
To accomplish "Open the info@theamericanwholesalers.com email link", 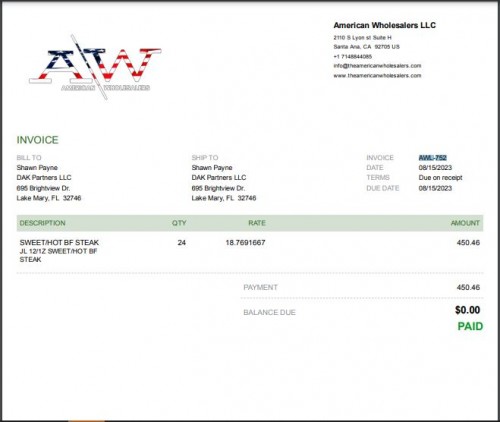I will pyautogui.click(x=377, y=66).
